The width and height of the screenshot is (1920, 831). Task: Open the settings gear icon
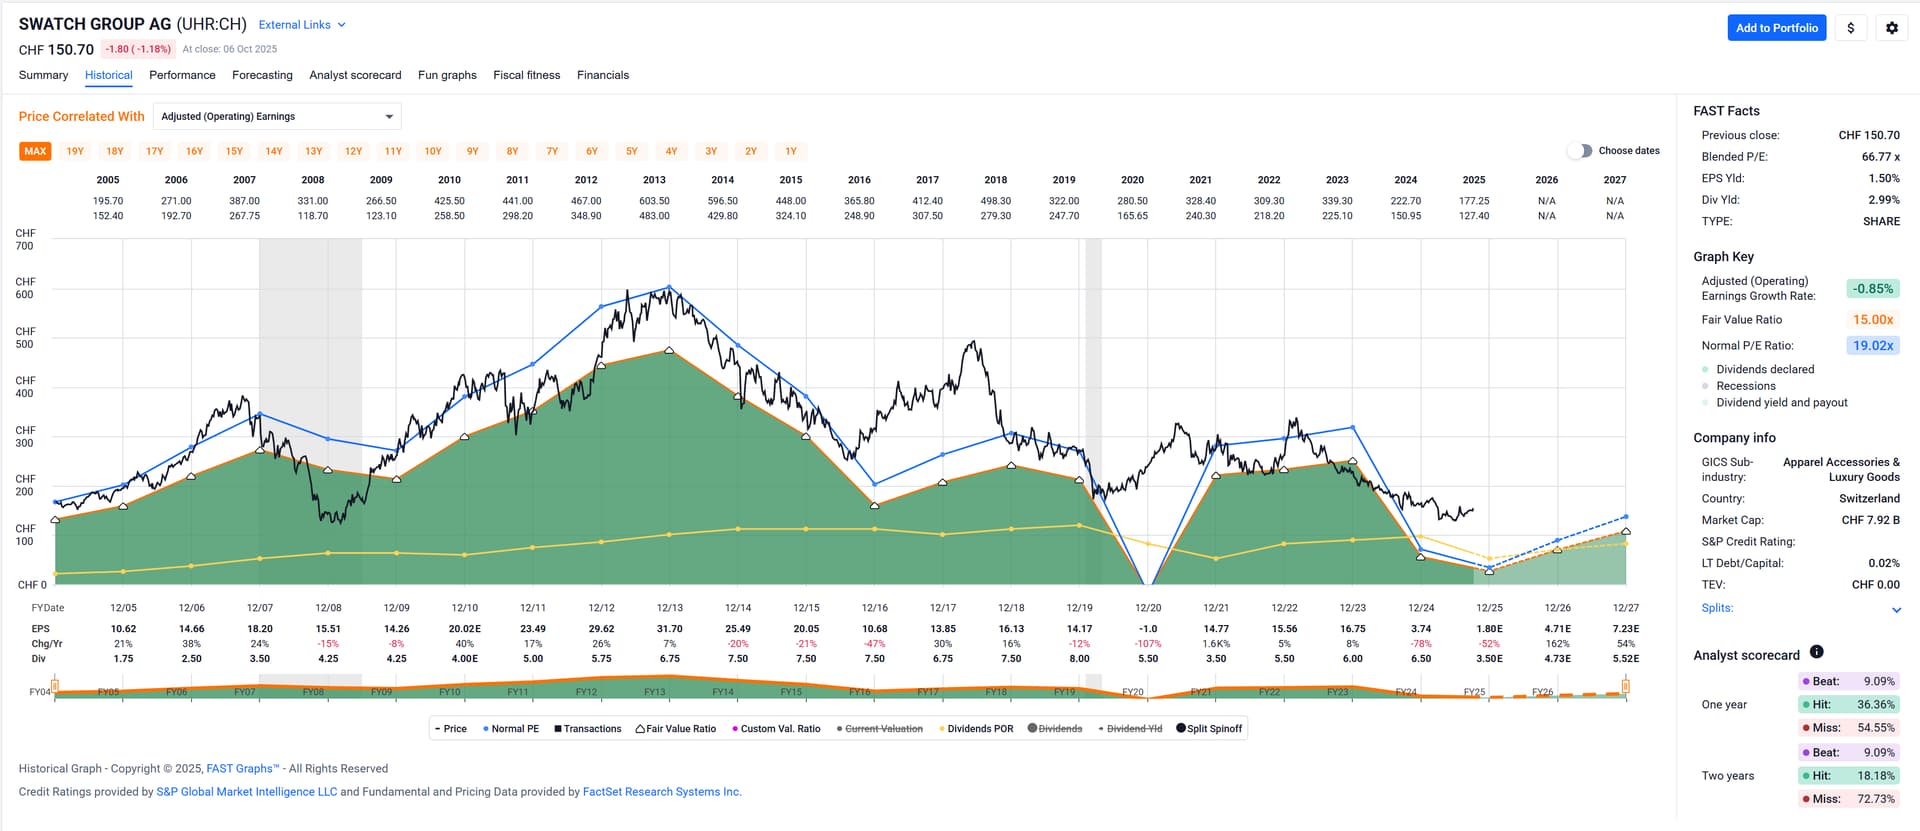[1891, 28]
